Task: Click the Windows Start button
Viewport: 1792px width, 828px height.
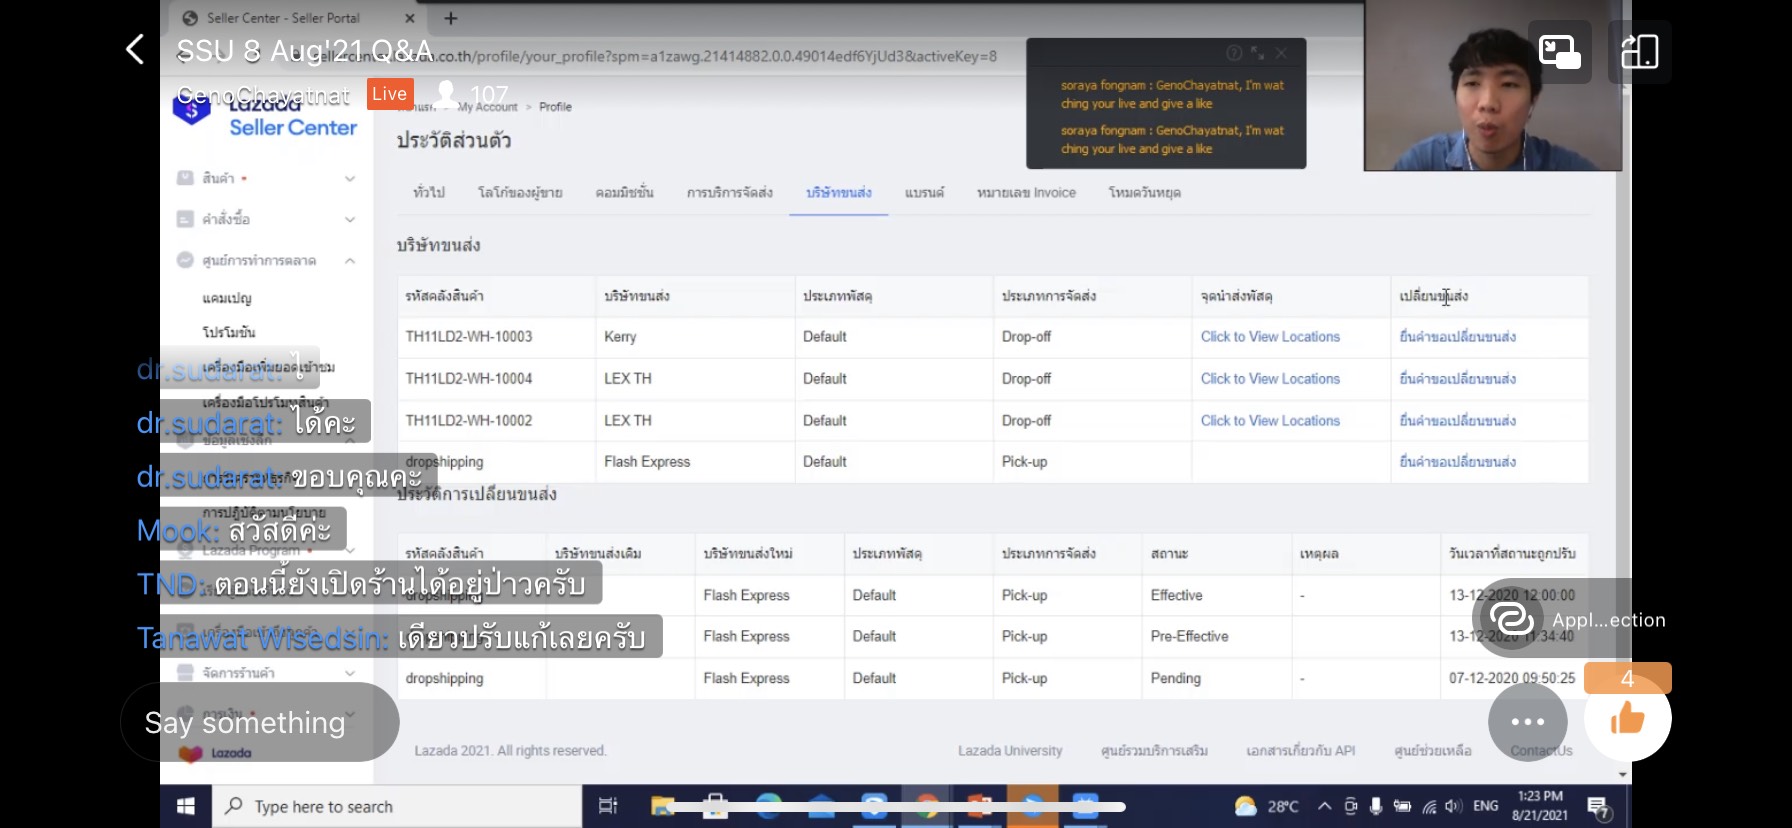Action: pos(186,806)
